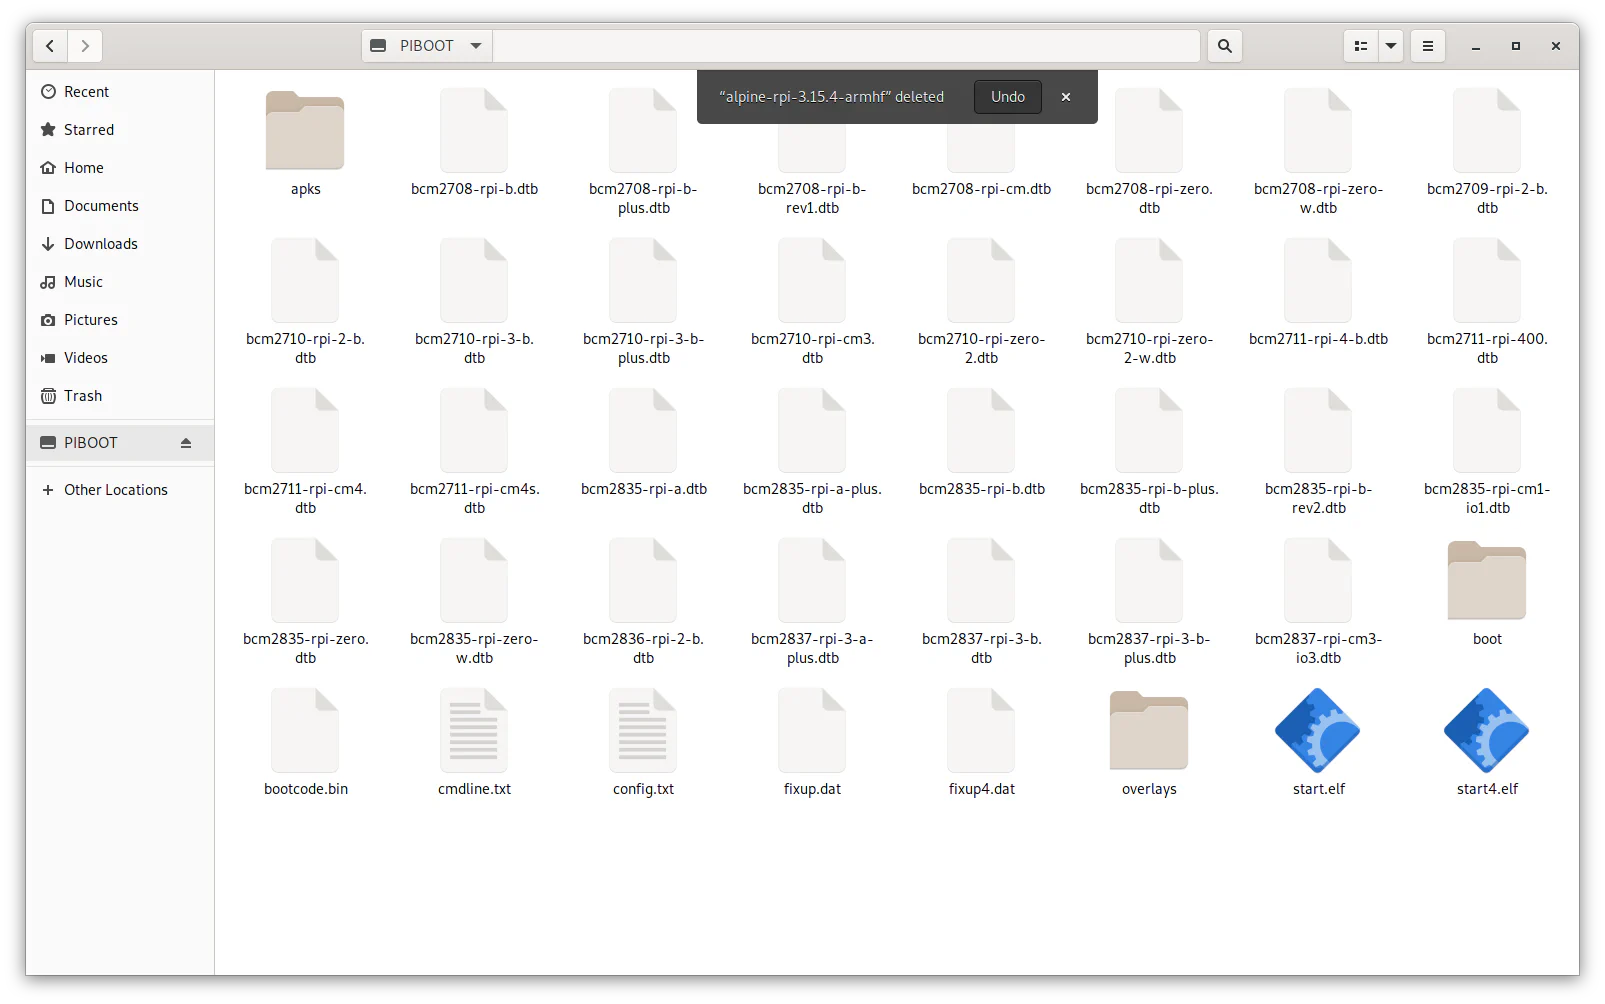The image size is (1605, 1004).
Task: Go forward with the right arrow button
Action: (x=85, y=46)
